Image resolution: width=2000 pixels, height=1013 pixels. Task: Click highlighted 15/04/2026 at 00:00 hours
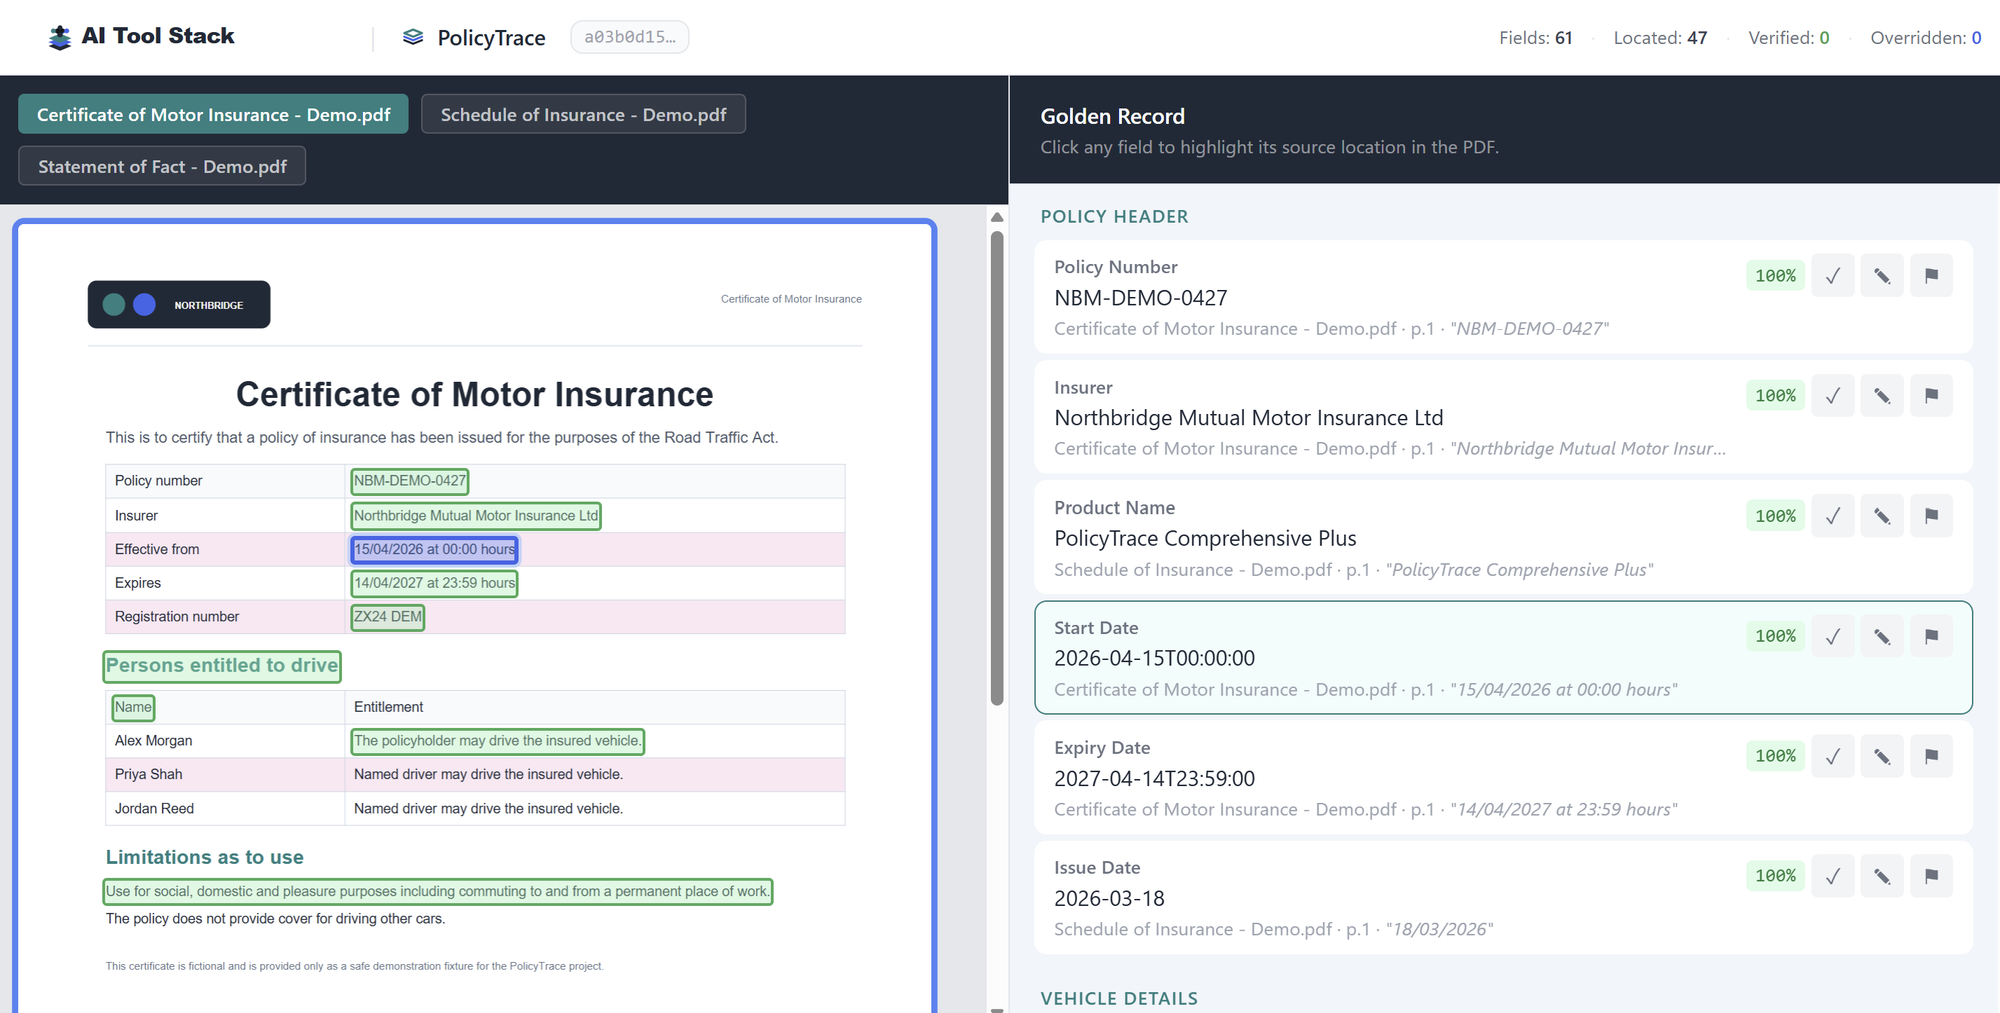(x=435, y=549)
